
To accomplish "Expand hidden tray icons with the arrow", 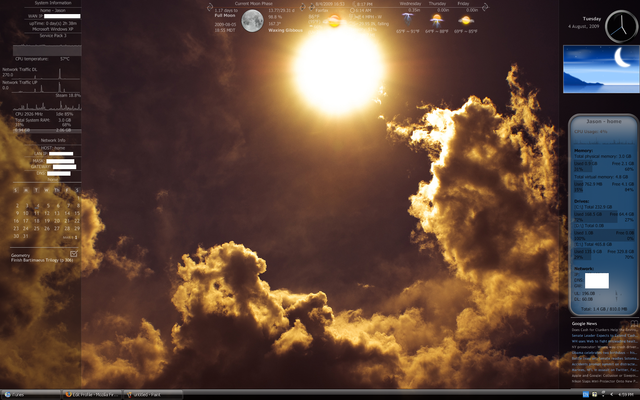I will pos(611,394).
